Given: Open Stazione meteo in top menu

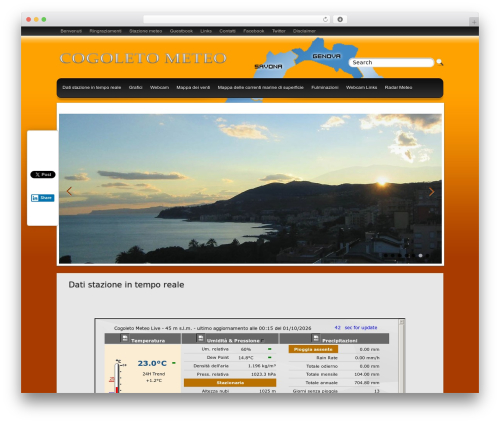Looking at the screenshot, I should pos(146,31).
